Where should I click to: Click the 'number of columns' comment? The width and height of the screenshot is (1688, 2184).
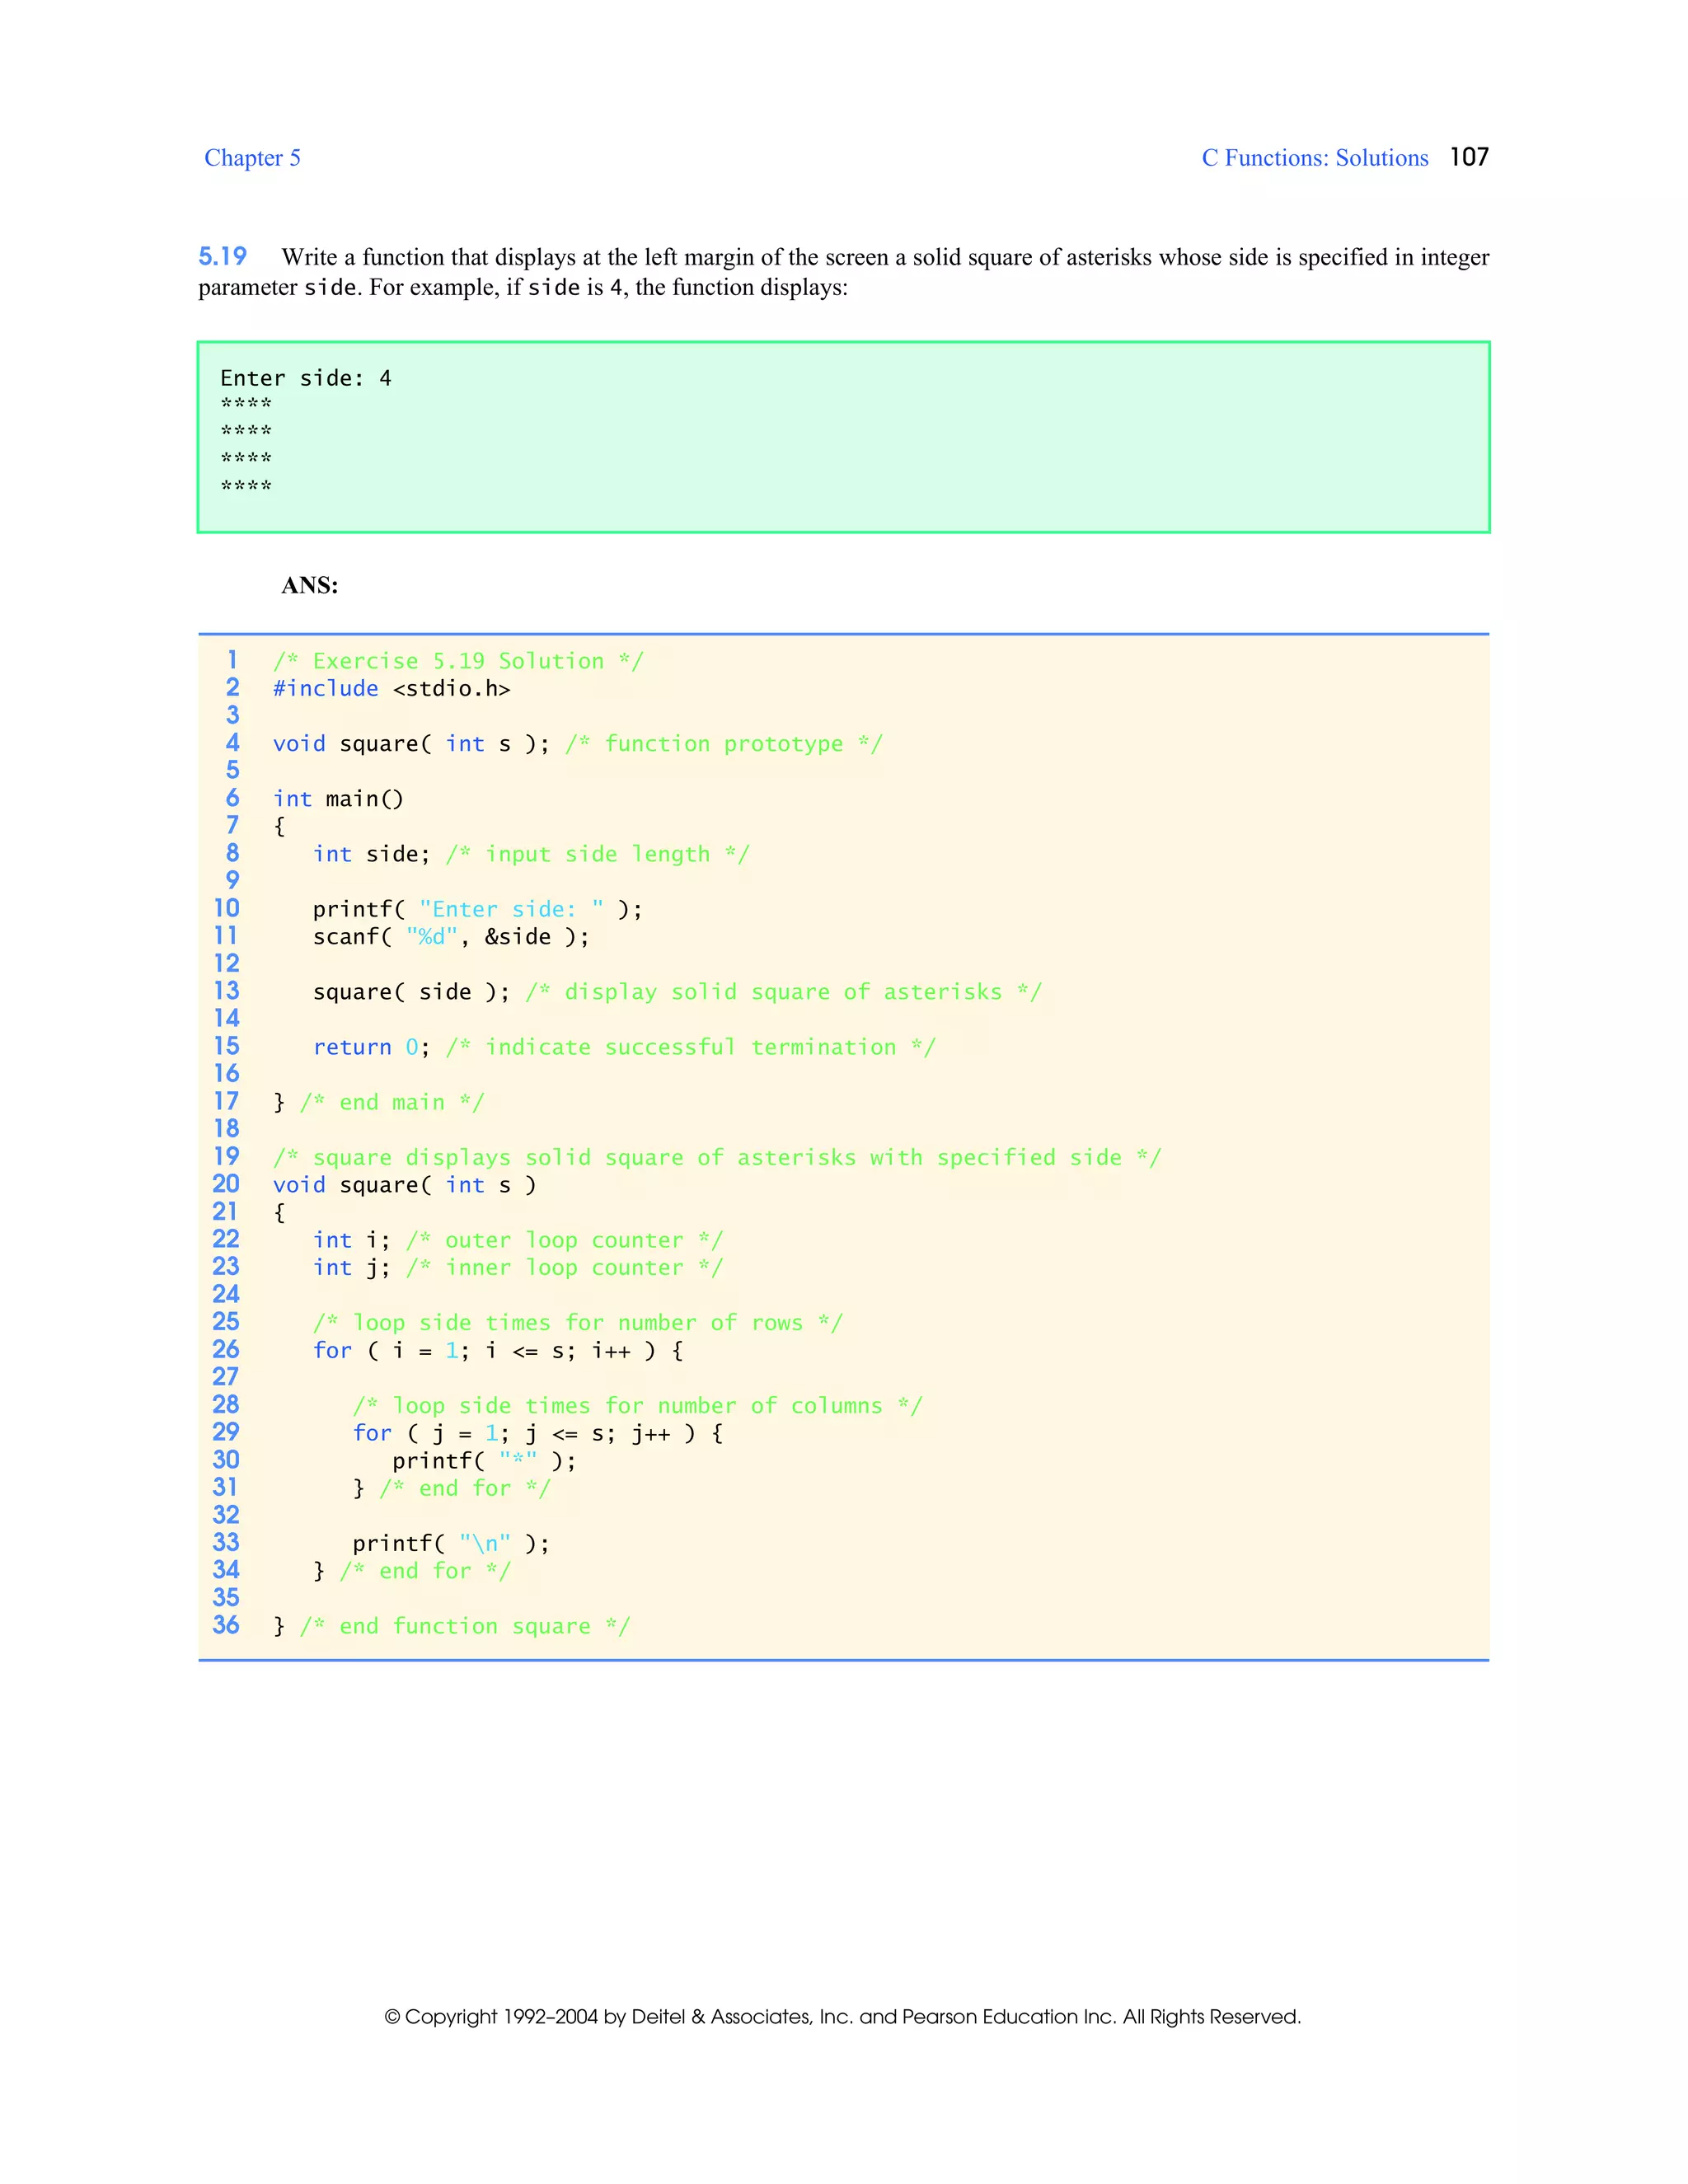pyautogui.click(x=638, y=1406)
